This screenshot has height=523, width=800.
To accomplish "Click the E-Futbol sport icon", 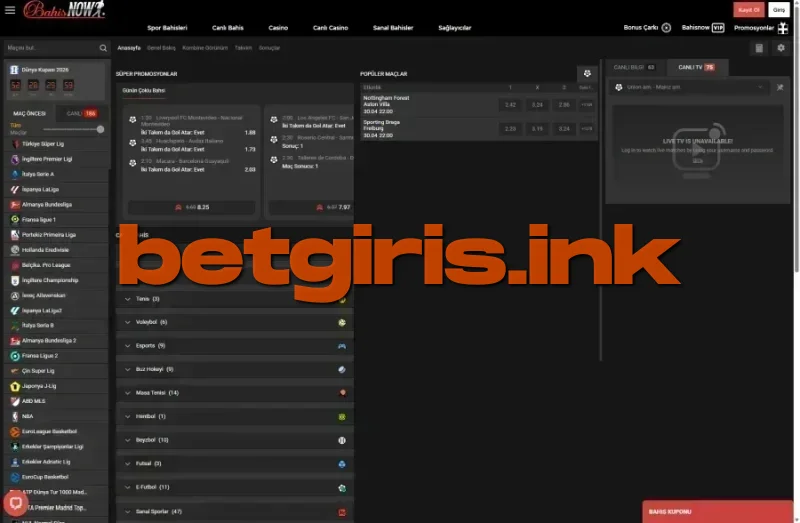I will click(342, 488).
